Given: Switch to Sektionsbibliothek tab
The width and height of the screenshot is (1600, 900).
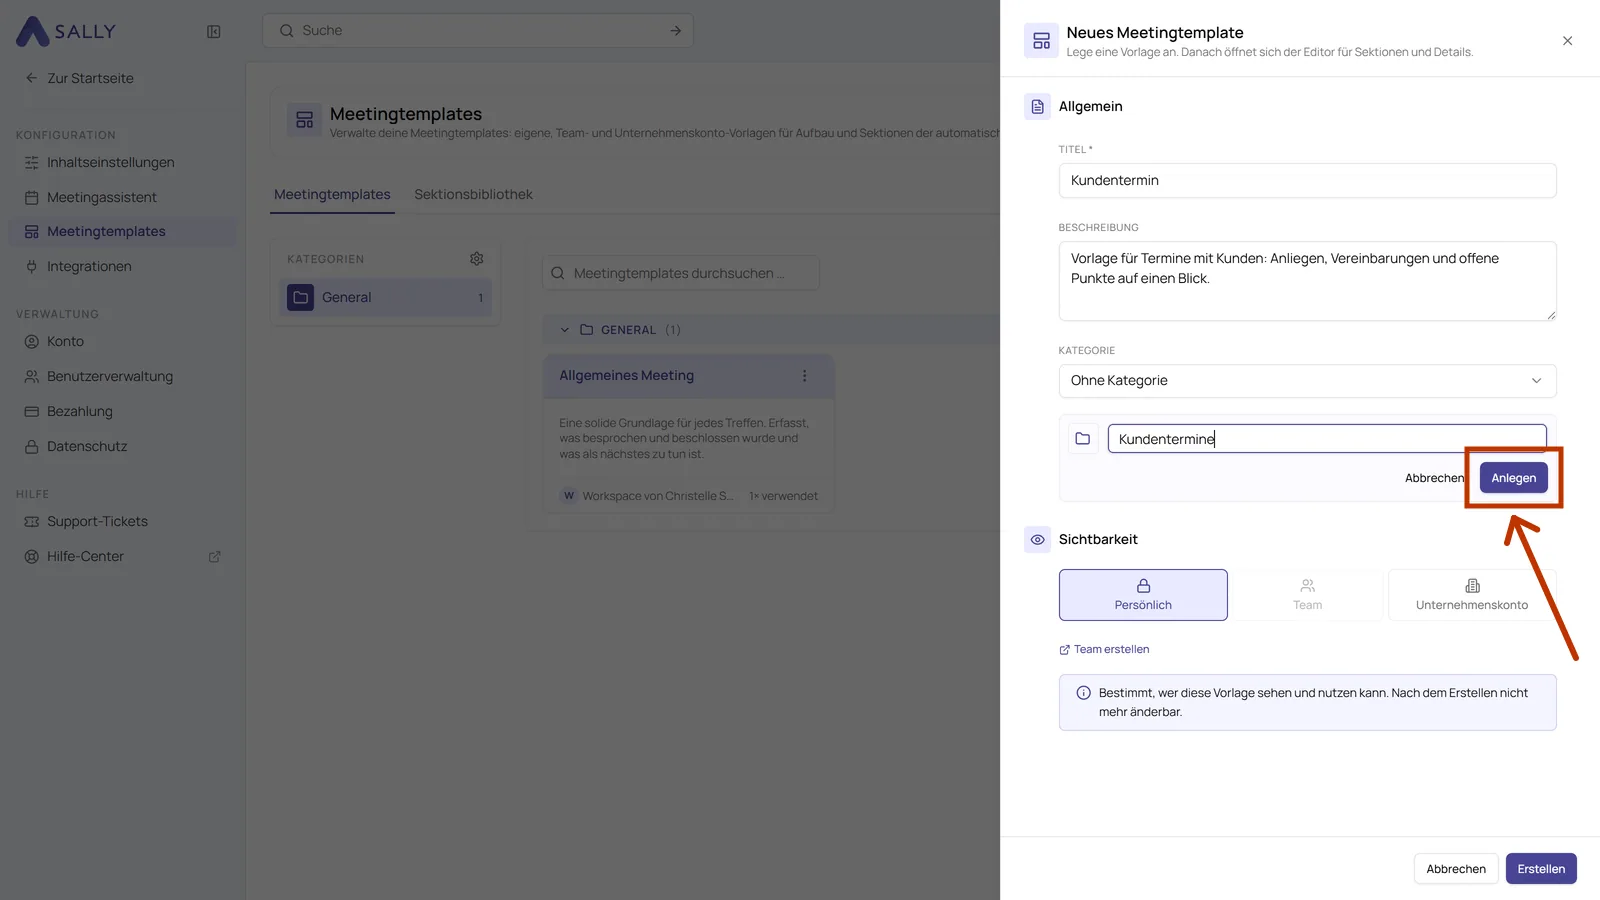Looking at the screenshot, I should (473, 194).
